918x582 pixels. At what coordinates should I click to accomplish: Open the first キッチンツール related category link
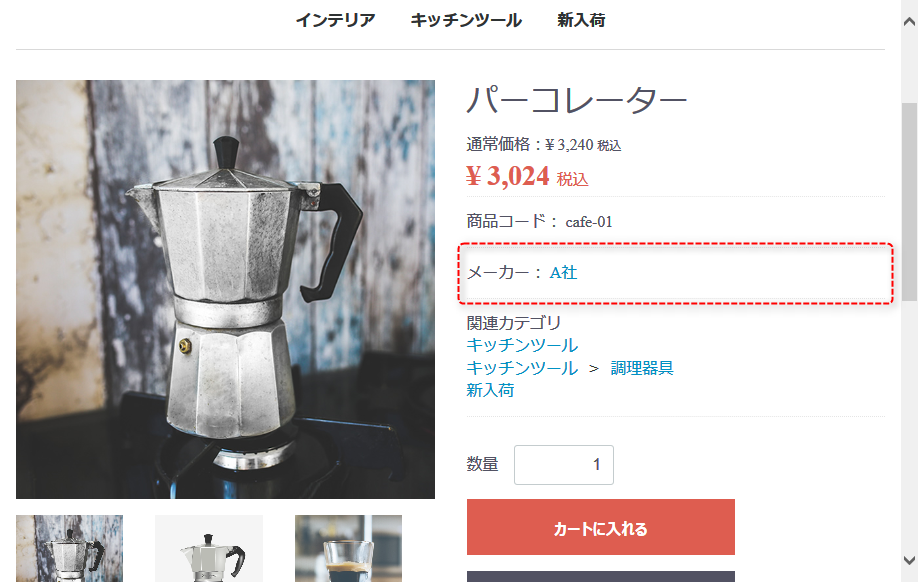tap(522, 345)
